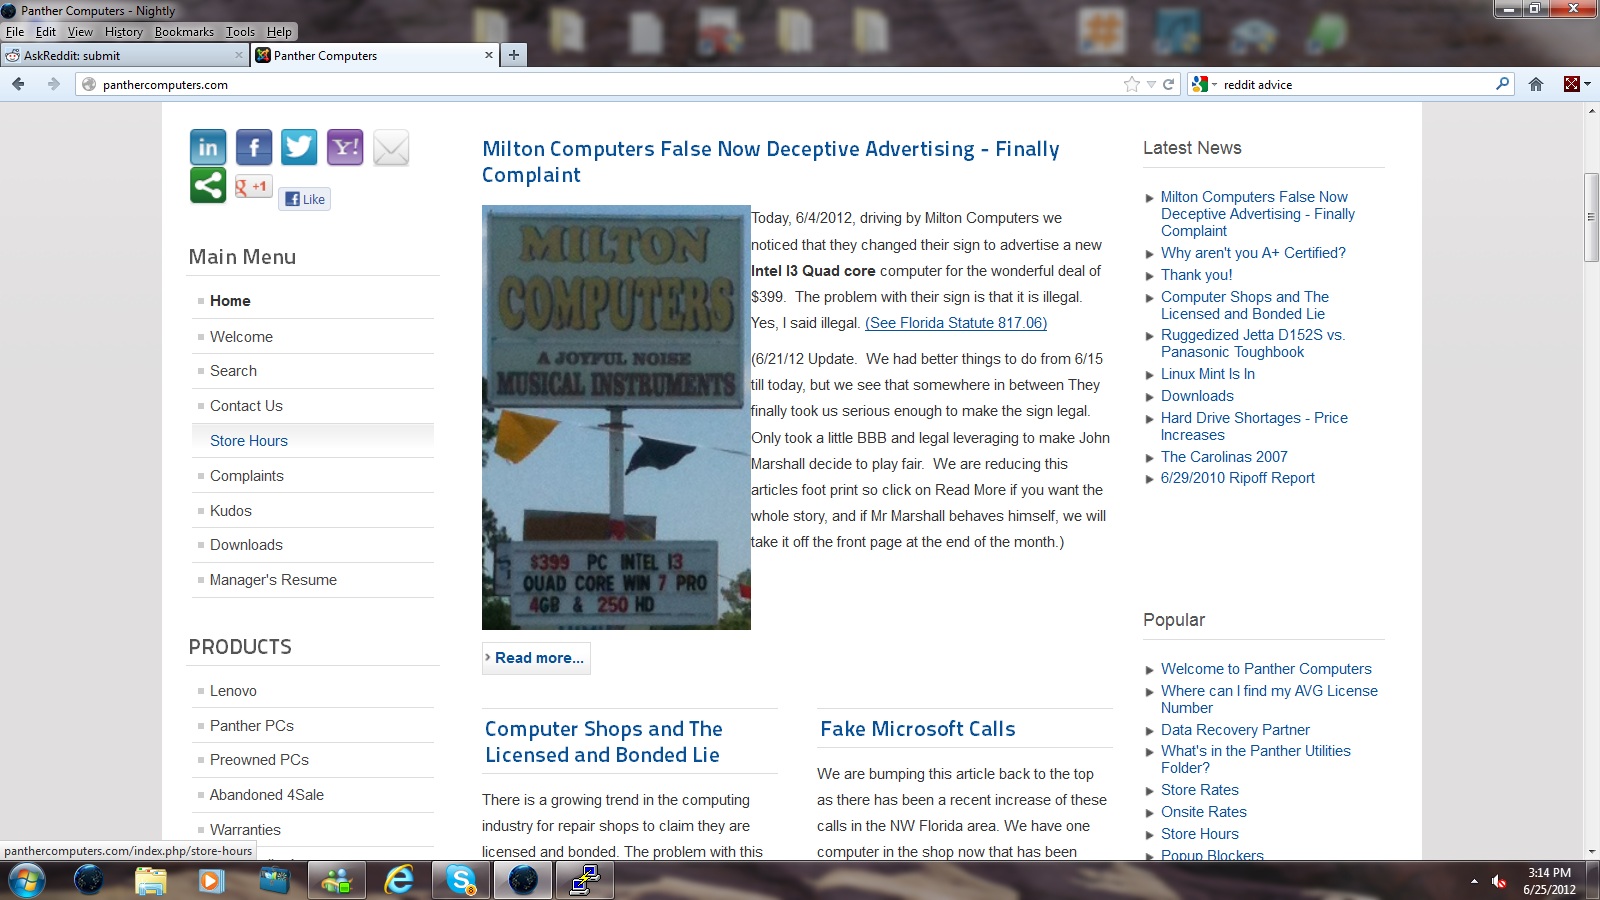The width and height of the screenshot is (1600, 900).
Task: Open 6/29/2010 Ripoff Report link
Action: [x=1238, y=478]
